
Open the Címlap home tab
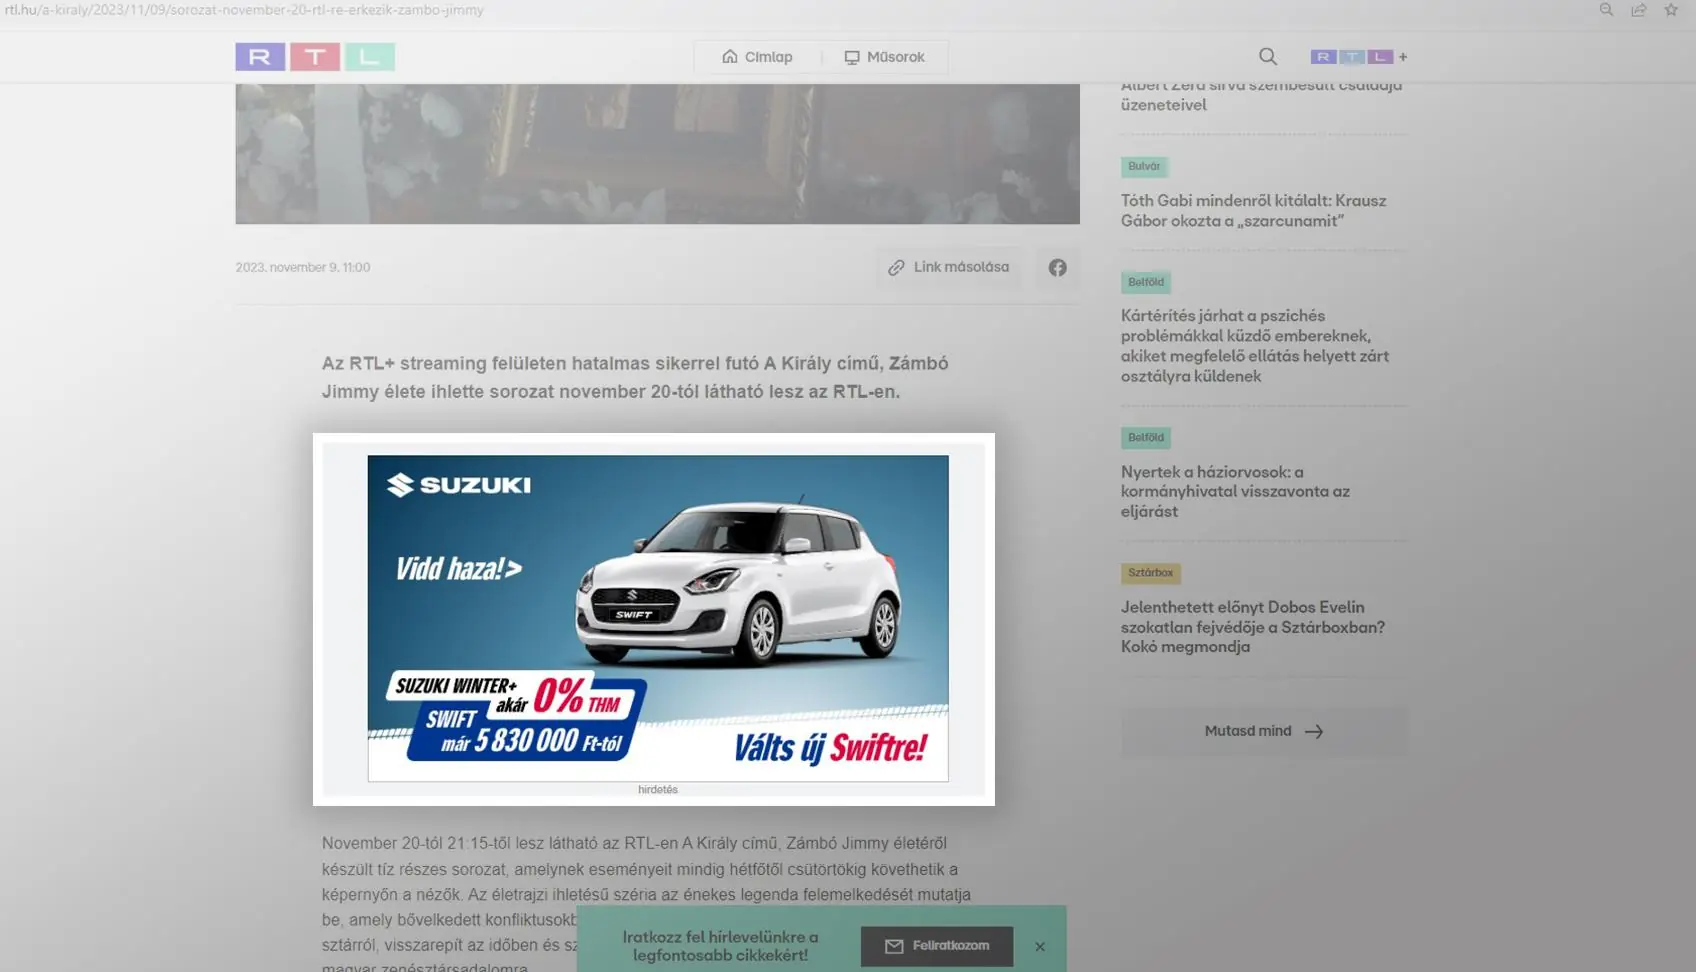[x=757, y=57]
